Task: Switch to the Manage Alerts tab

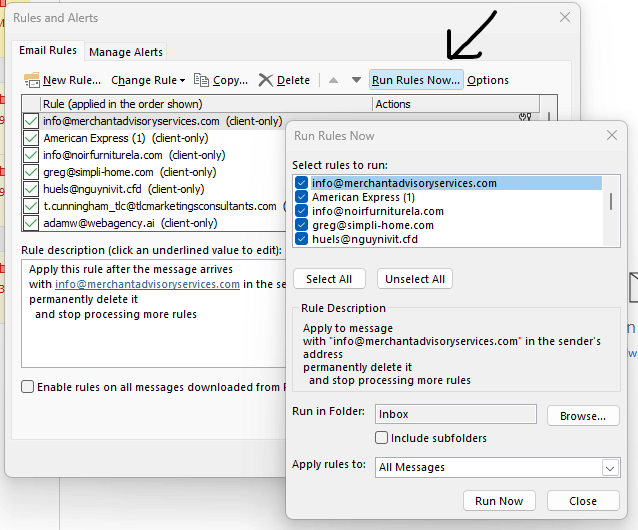Action: coord(126,52)
